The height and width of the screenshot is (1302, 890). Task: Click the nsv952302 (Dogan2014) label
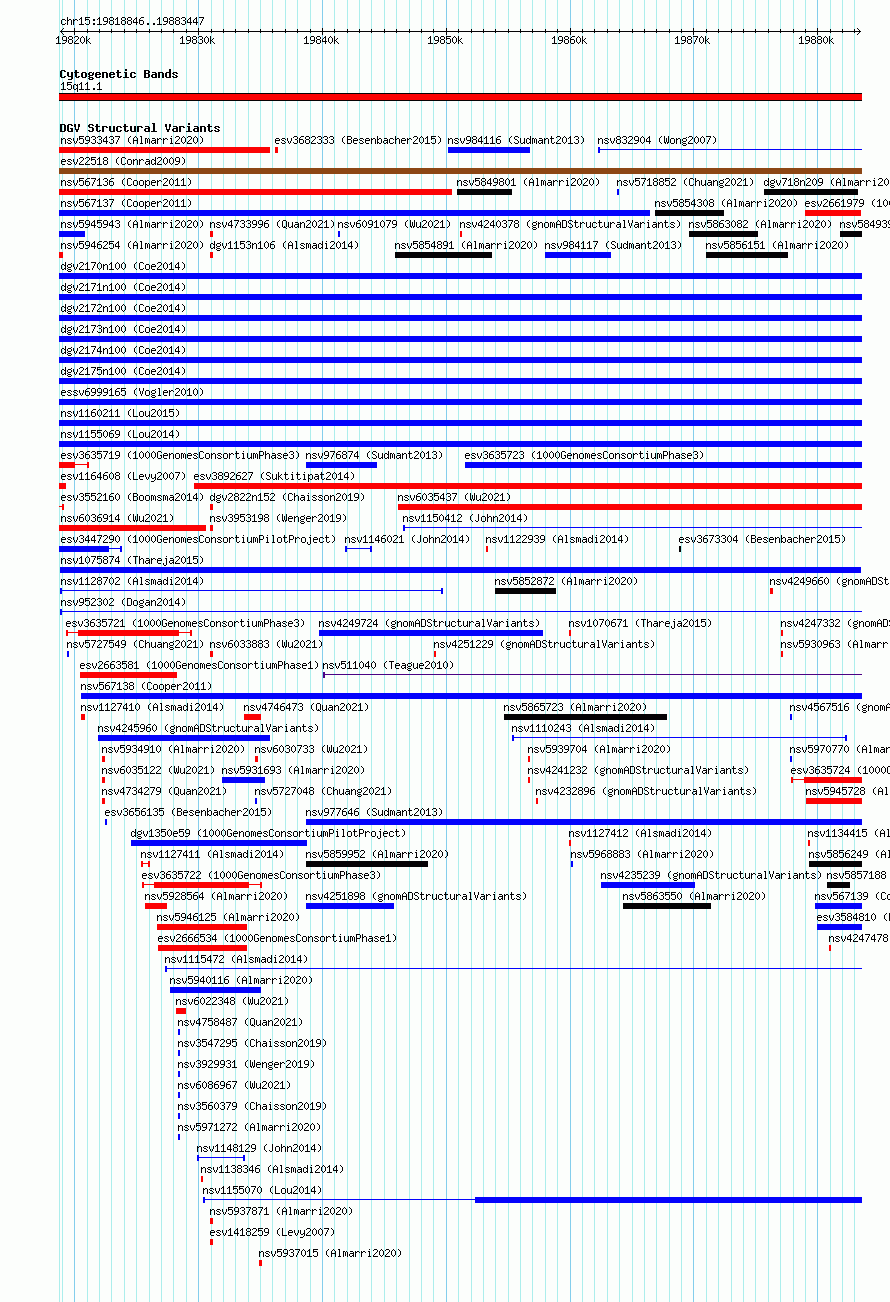pos(123,602)
